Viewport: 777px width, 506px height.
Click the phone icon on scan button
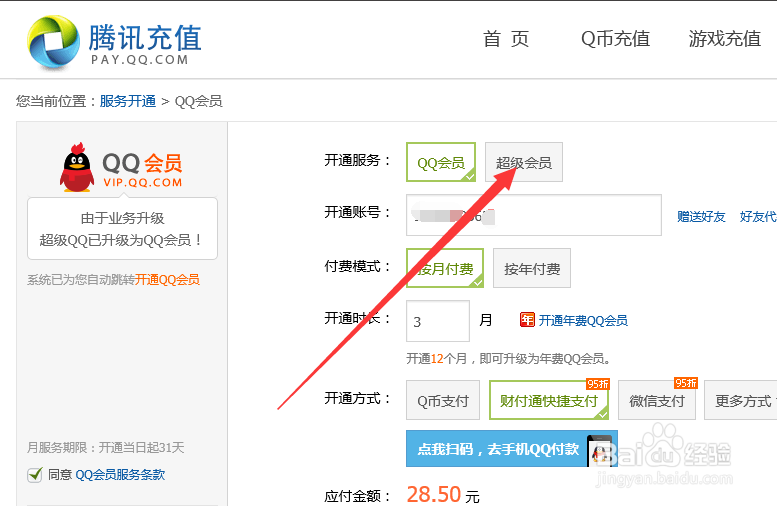click(600, 449)
